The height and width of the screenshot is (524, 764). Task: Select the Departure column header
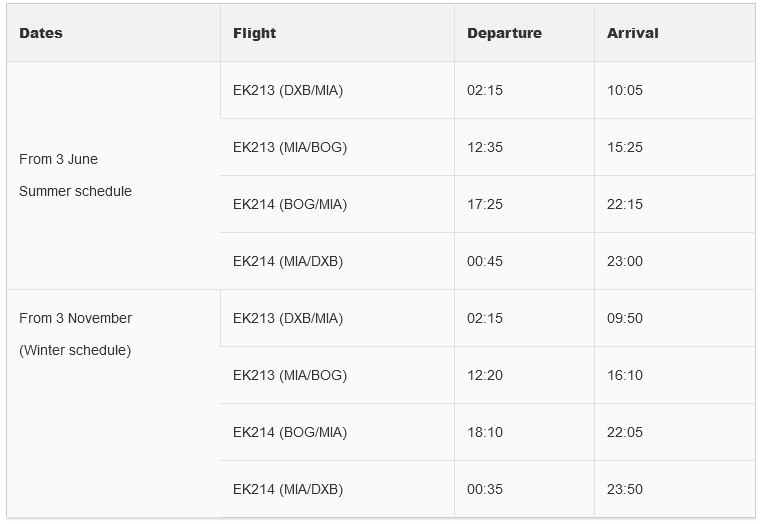tap(504, 33)
